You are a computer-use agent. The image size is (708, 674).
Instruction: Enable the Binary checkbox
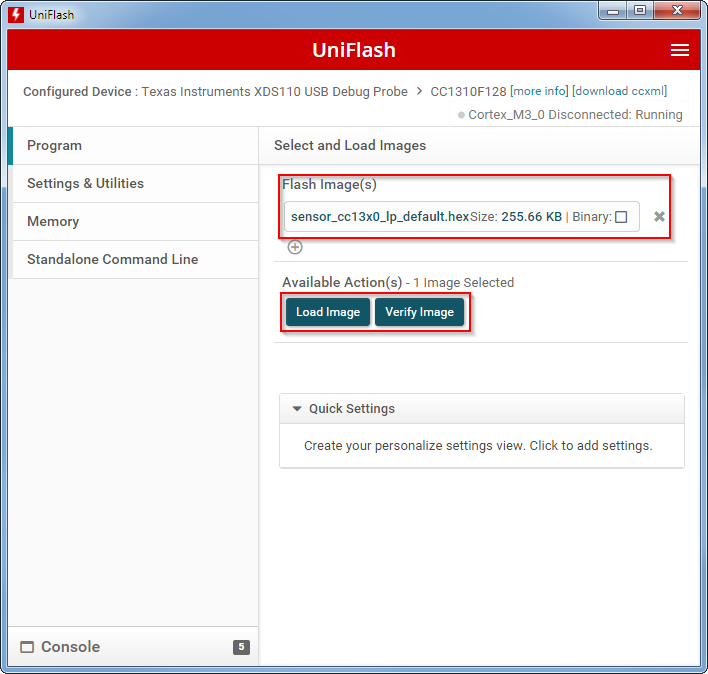coord(621,217)
